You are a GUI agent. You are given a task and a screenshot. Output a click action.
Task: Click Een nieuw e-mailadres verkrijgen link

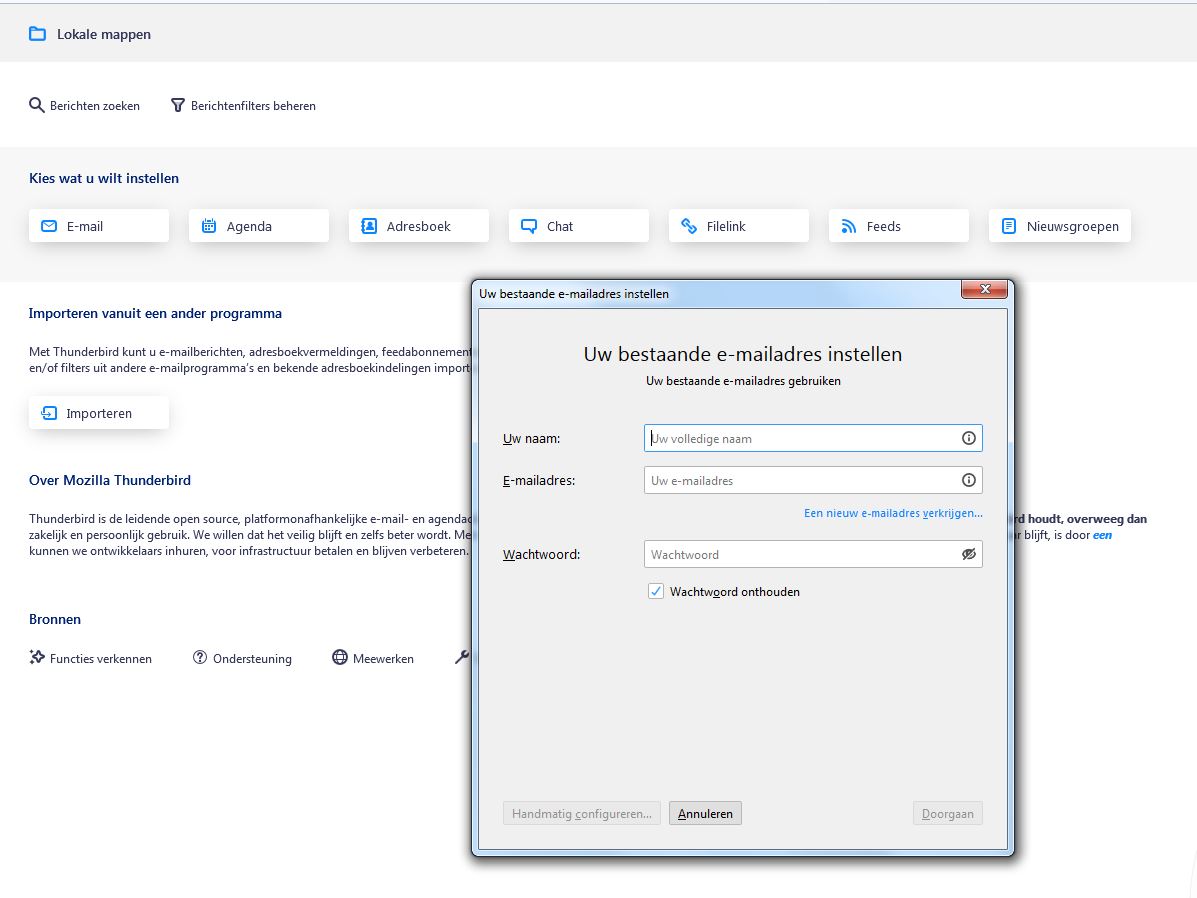893,513
